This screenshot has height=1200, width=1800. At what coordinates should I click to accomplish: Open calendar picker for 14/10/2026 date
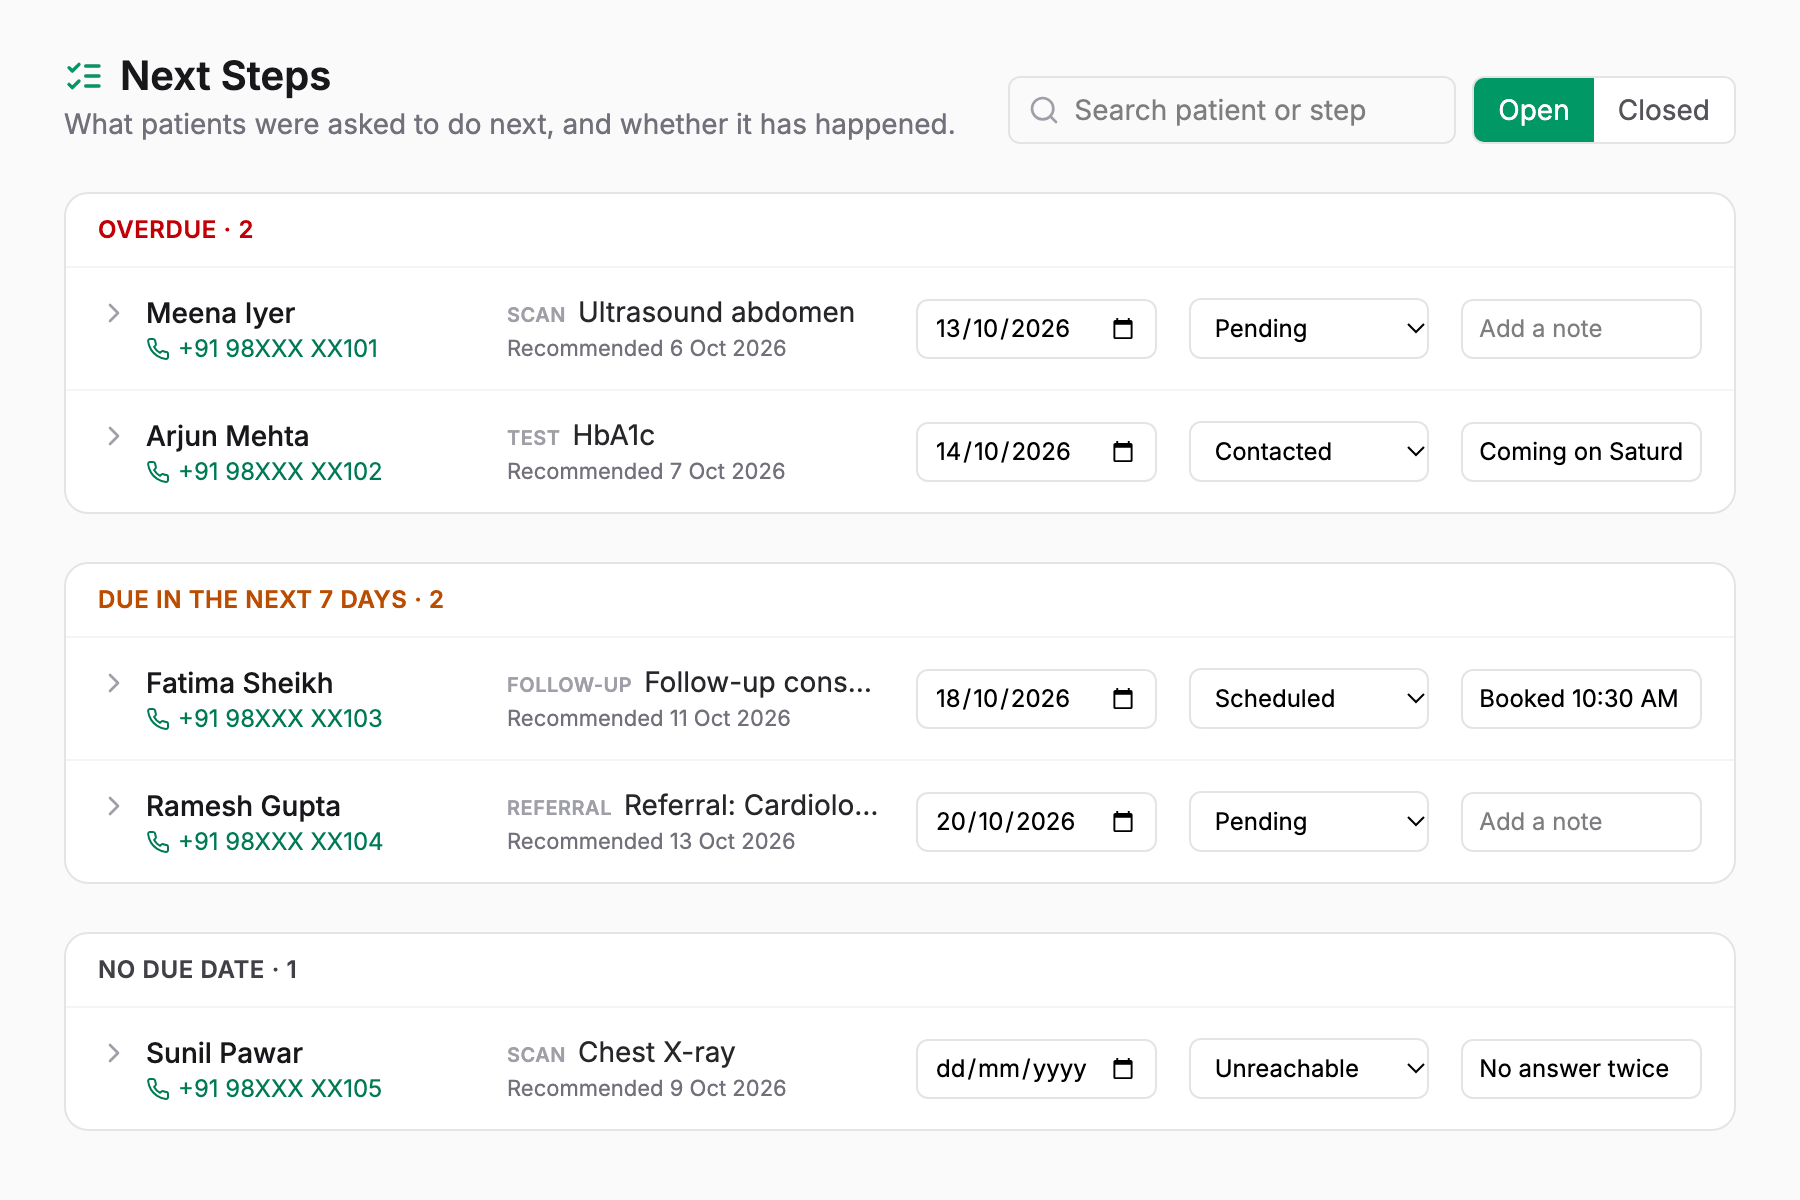pos(1123,452)
